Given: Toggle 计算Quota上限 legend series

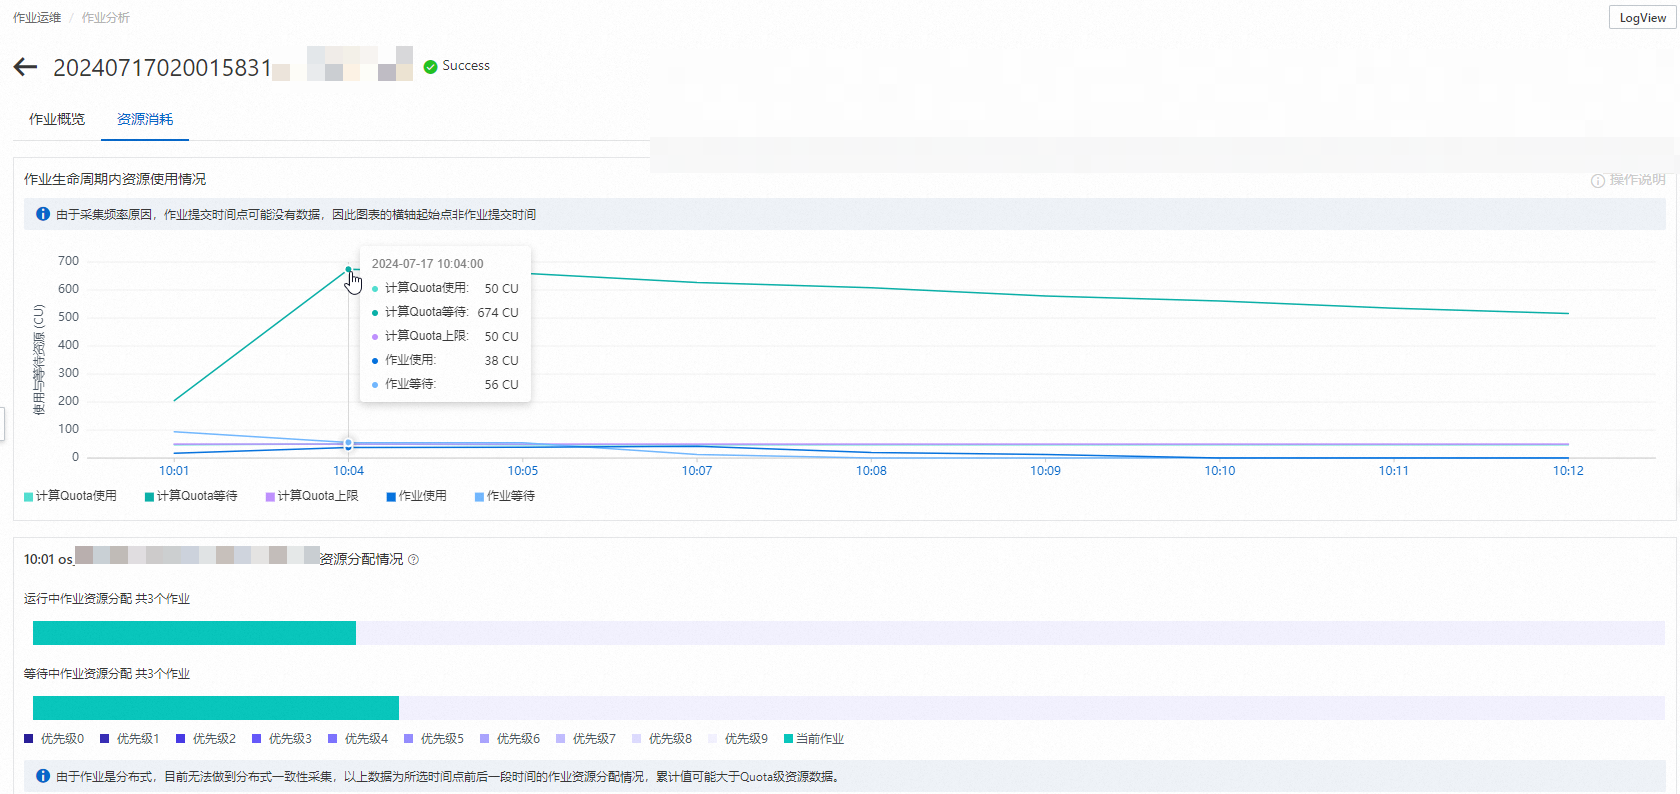Looking at the screenshot, I should (312, 496).
